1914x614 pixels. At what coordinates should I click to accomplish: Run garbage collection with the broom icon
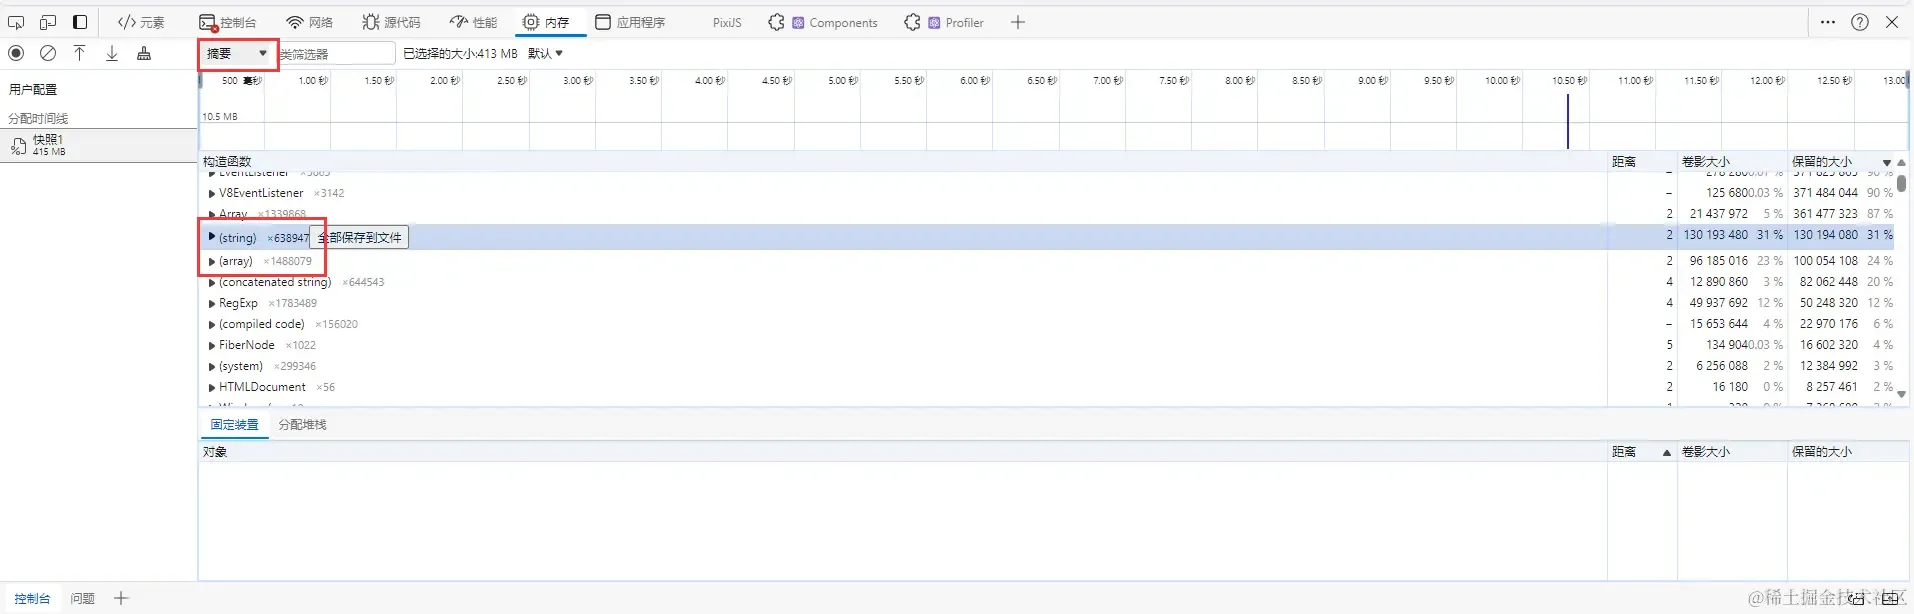(144, 53)
